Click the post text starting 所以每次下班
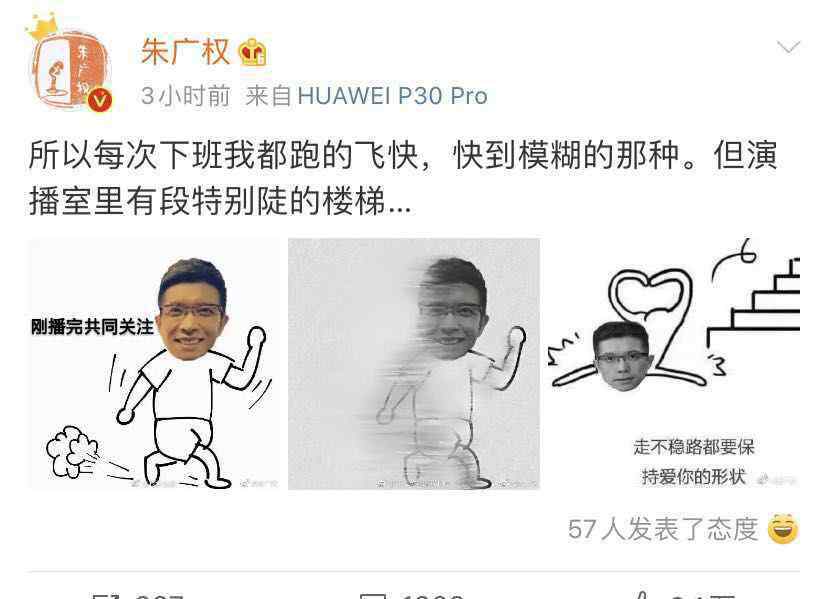The width and height of the screenshot is (828, 599). 402,178
